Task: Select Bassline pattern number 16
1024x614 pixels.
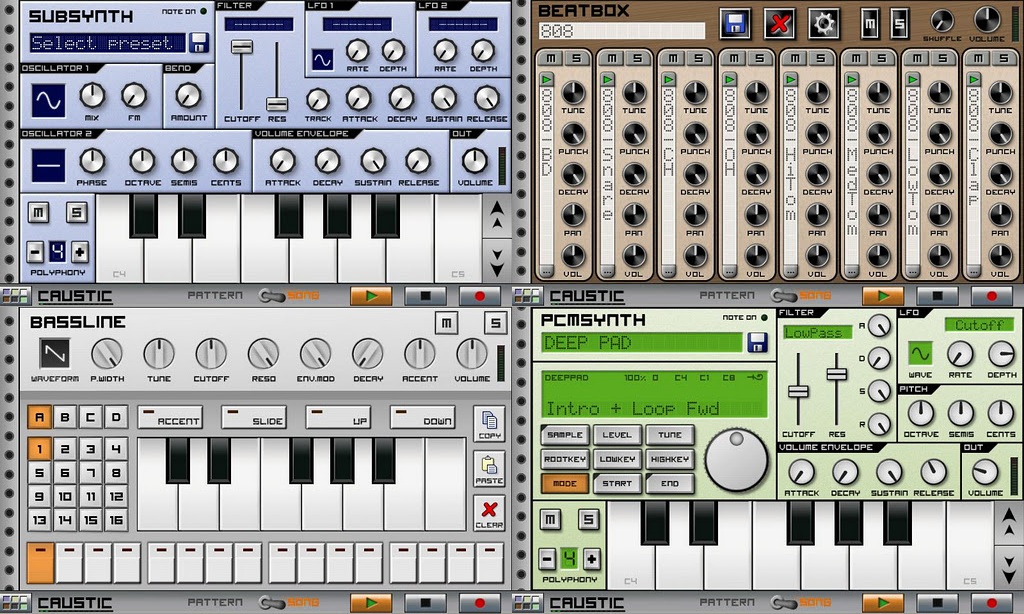Action: [116, 521]
